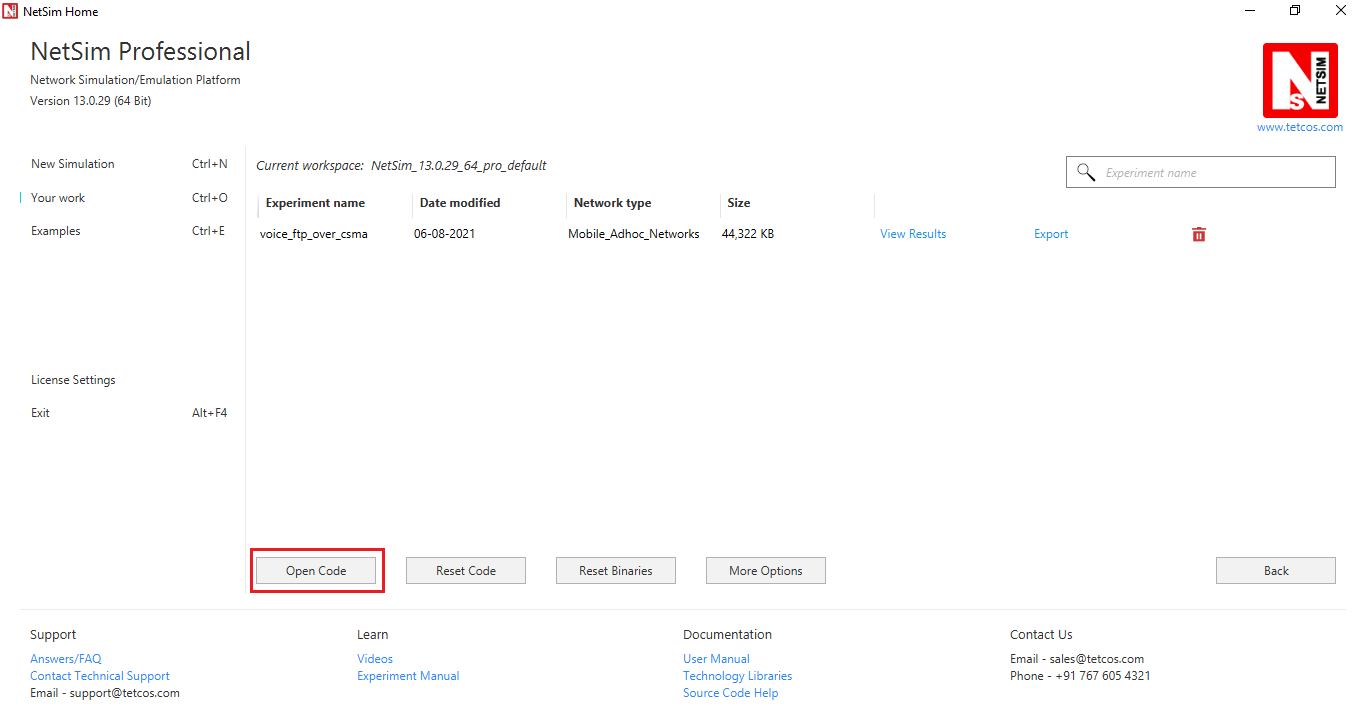Open More Options

tap(766, 571)
